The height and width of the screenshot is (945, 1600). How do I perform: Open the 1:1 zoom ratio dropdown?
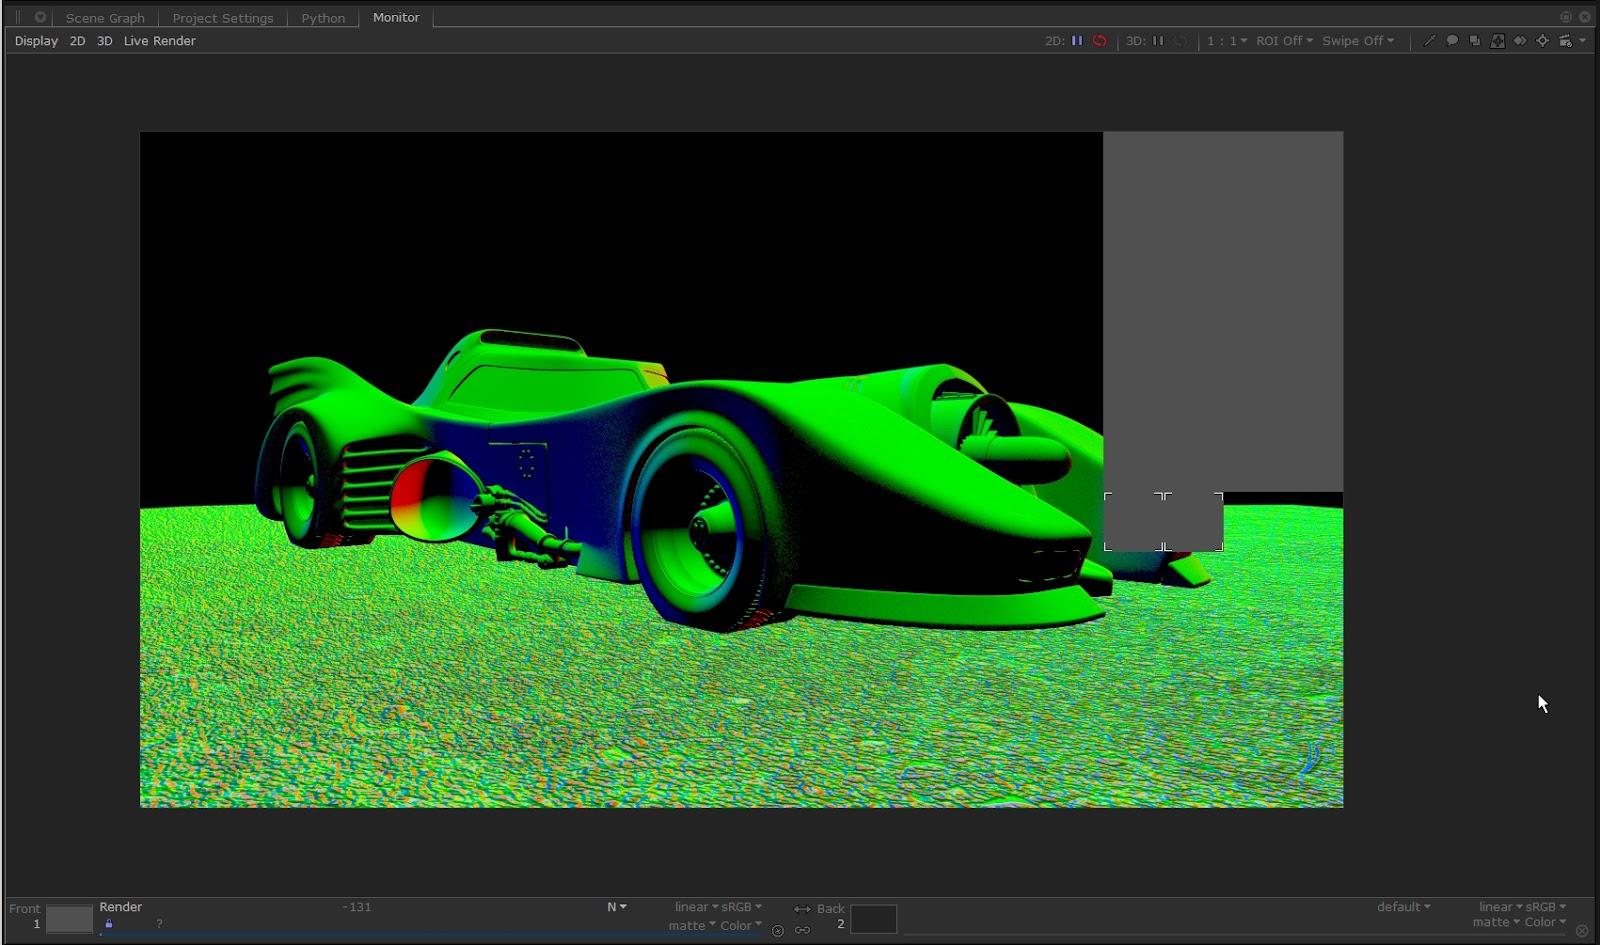point(1226,41)
